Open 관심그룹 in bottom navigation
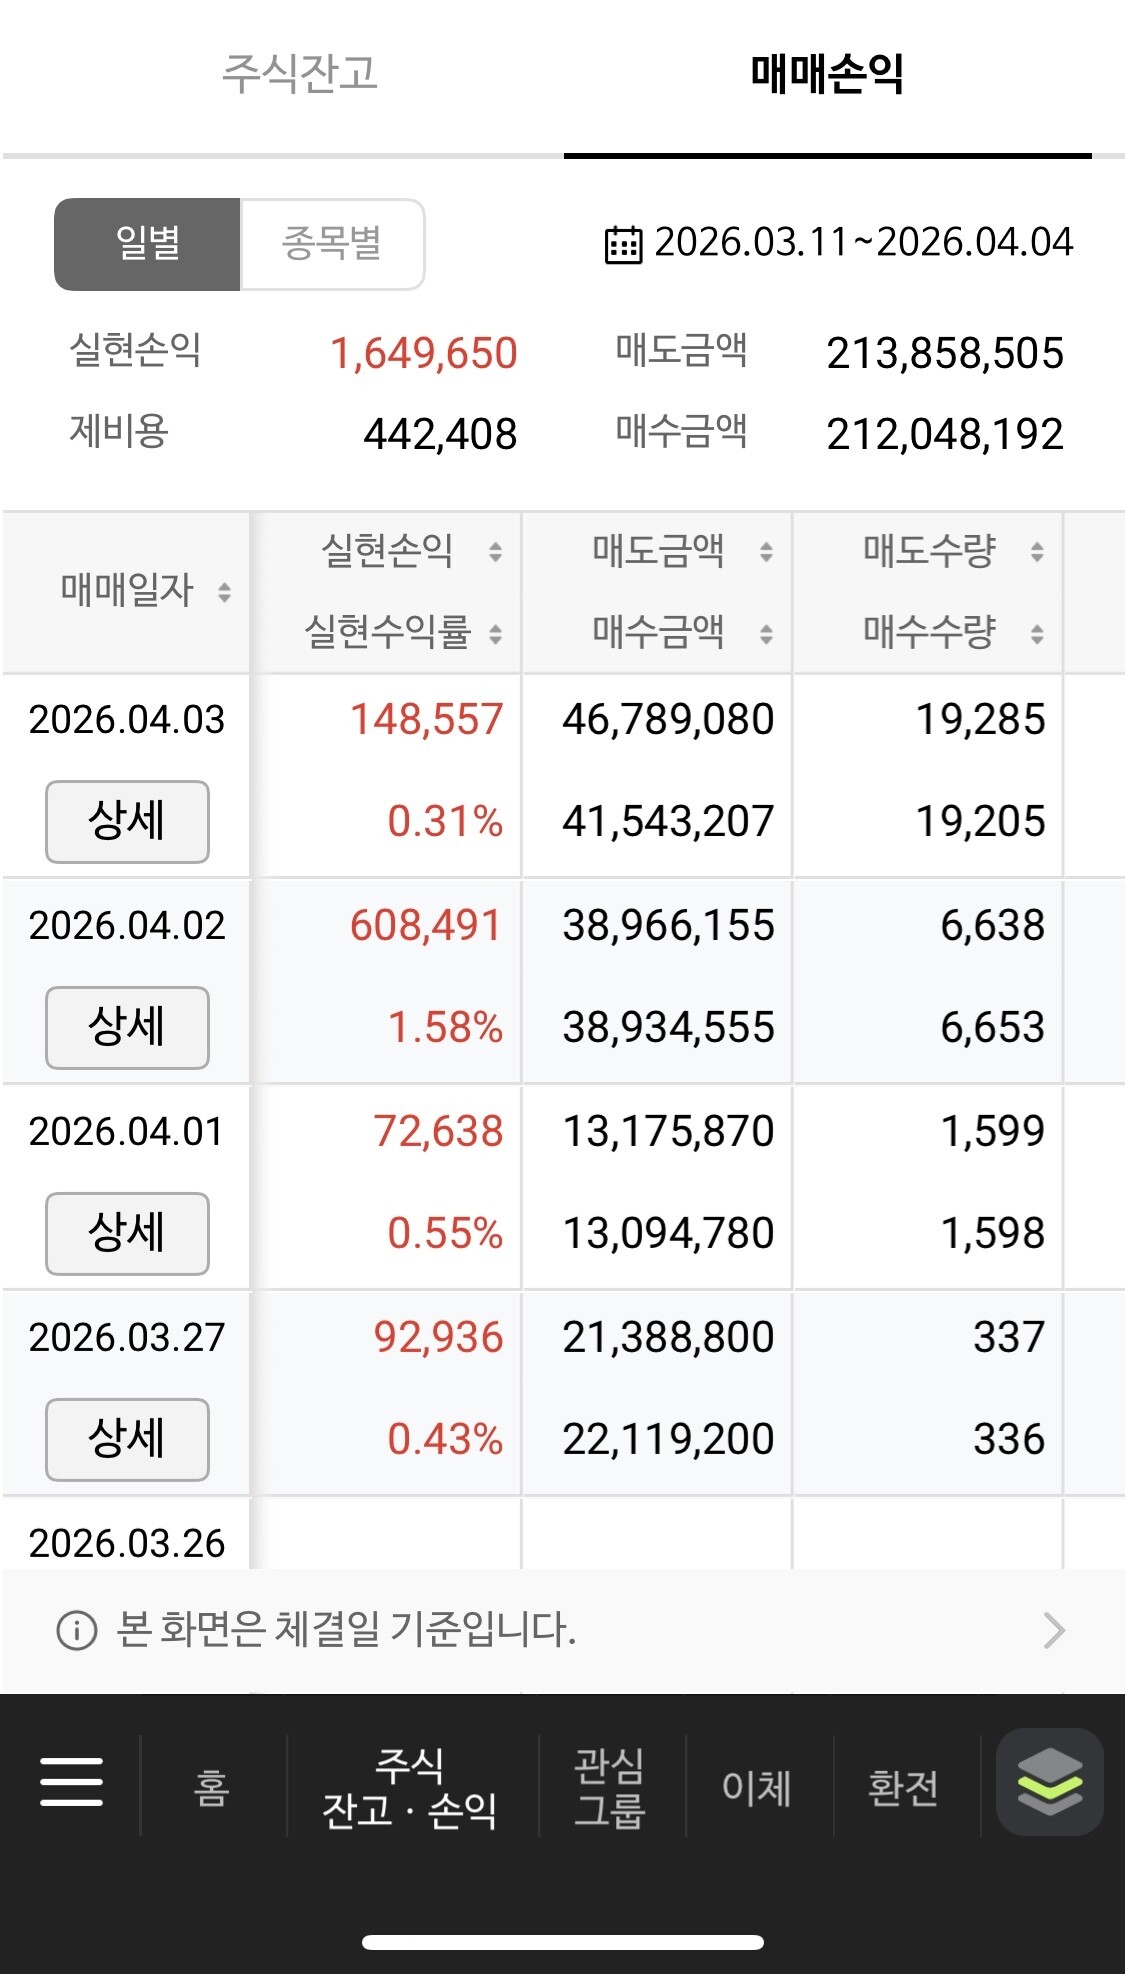This screenshot has height=1974, width=1125. pyautogui.click(x=610, y=1787)
